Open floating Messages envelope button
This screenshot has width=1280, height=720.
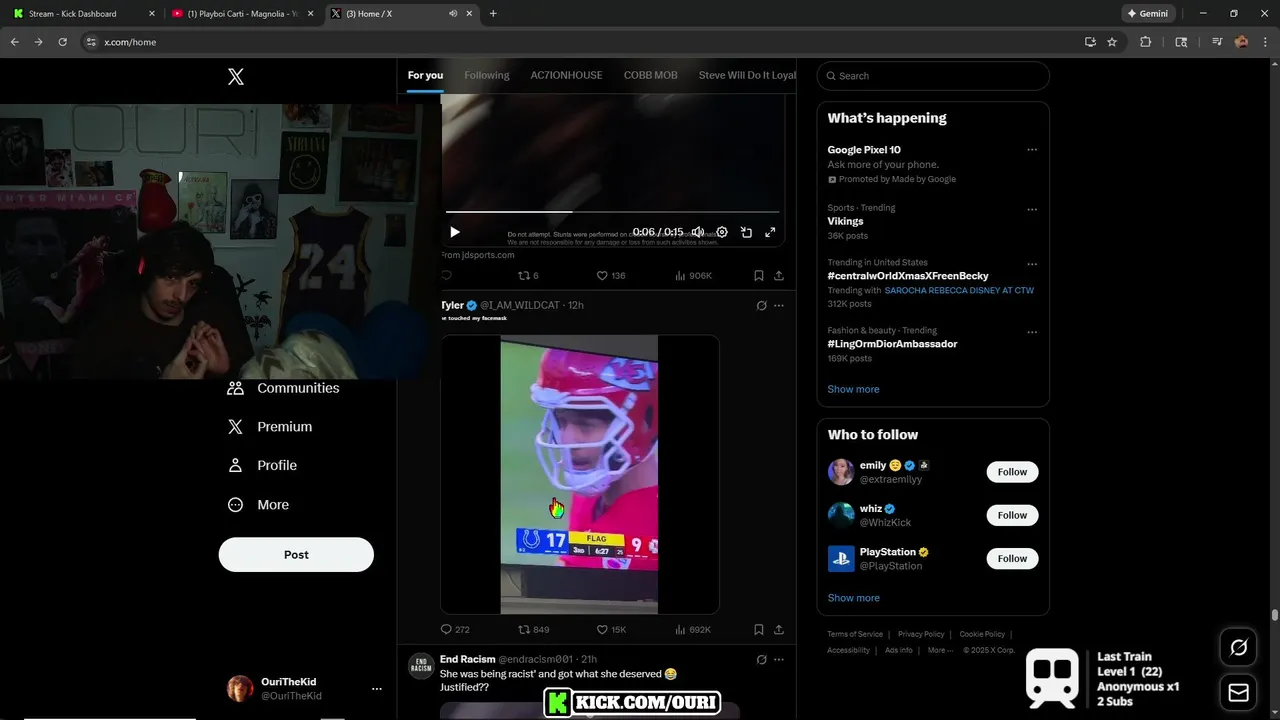pyautogui.click(x=1238, y=692)
